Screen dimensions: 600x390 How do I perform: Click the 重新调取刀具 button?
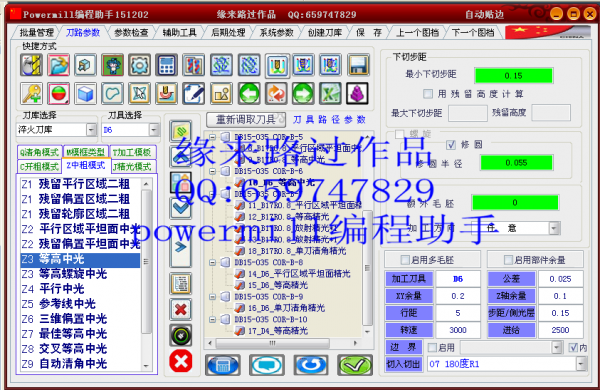click(246, 120)
